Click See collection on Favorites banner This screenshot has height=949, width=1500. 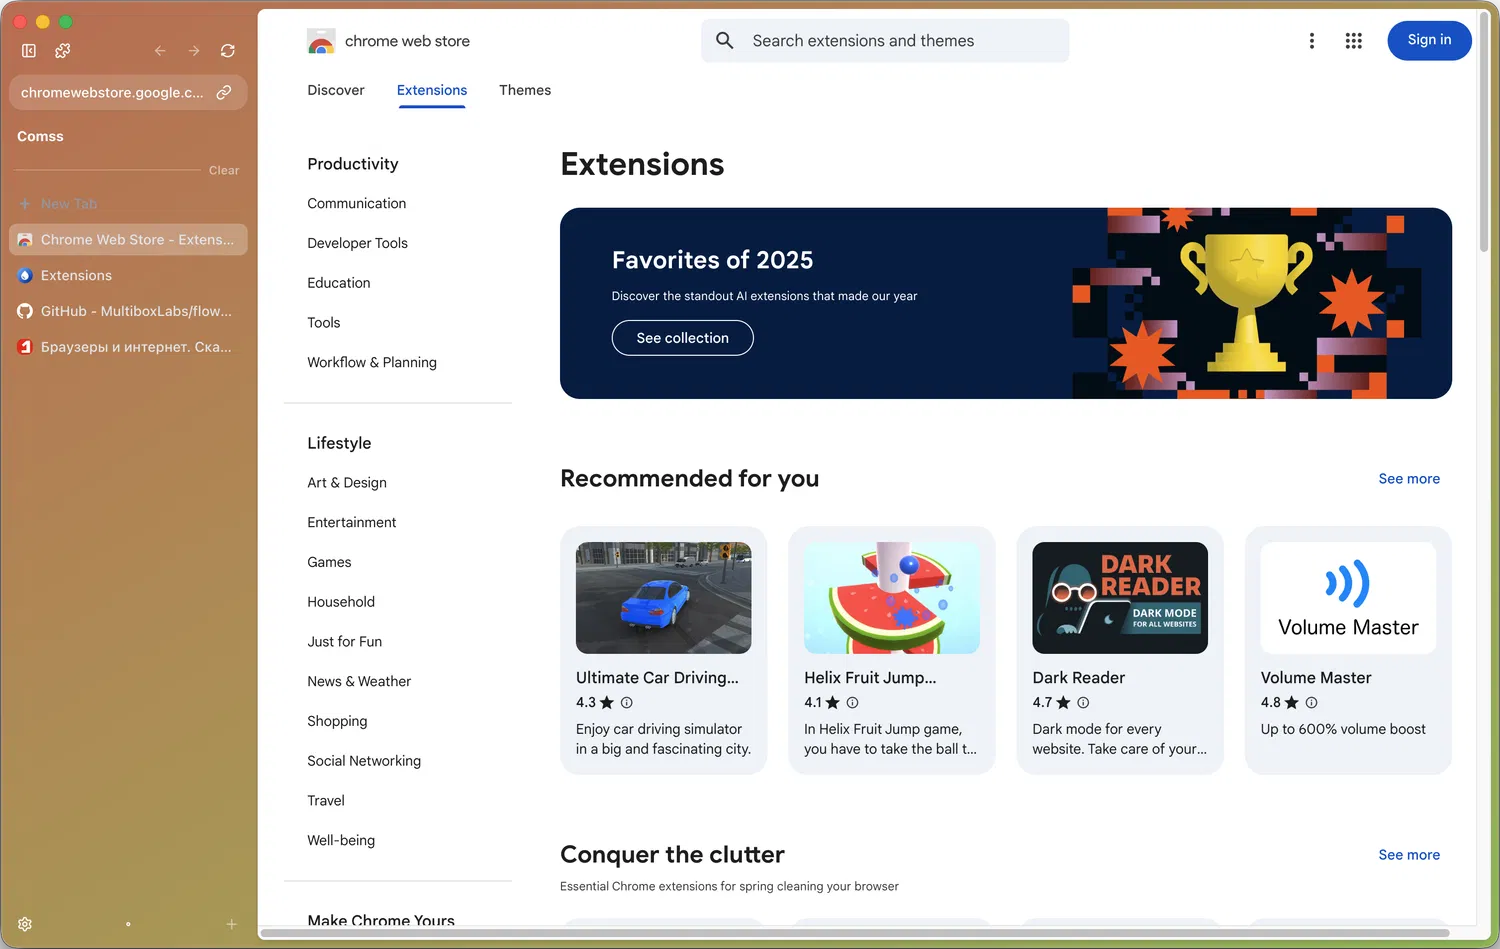[683, 338]
